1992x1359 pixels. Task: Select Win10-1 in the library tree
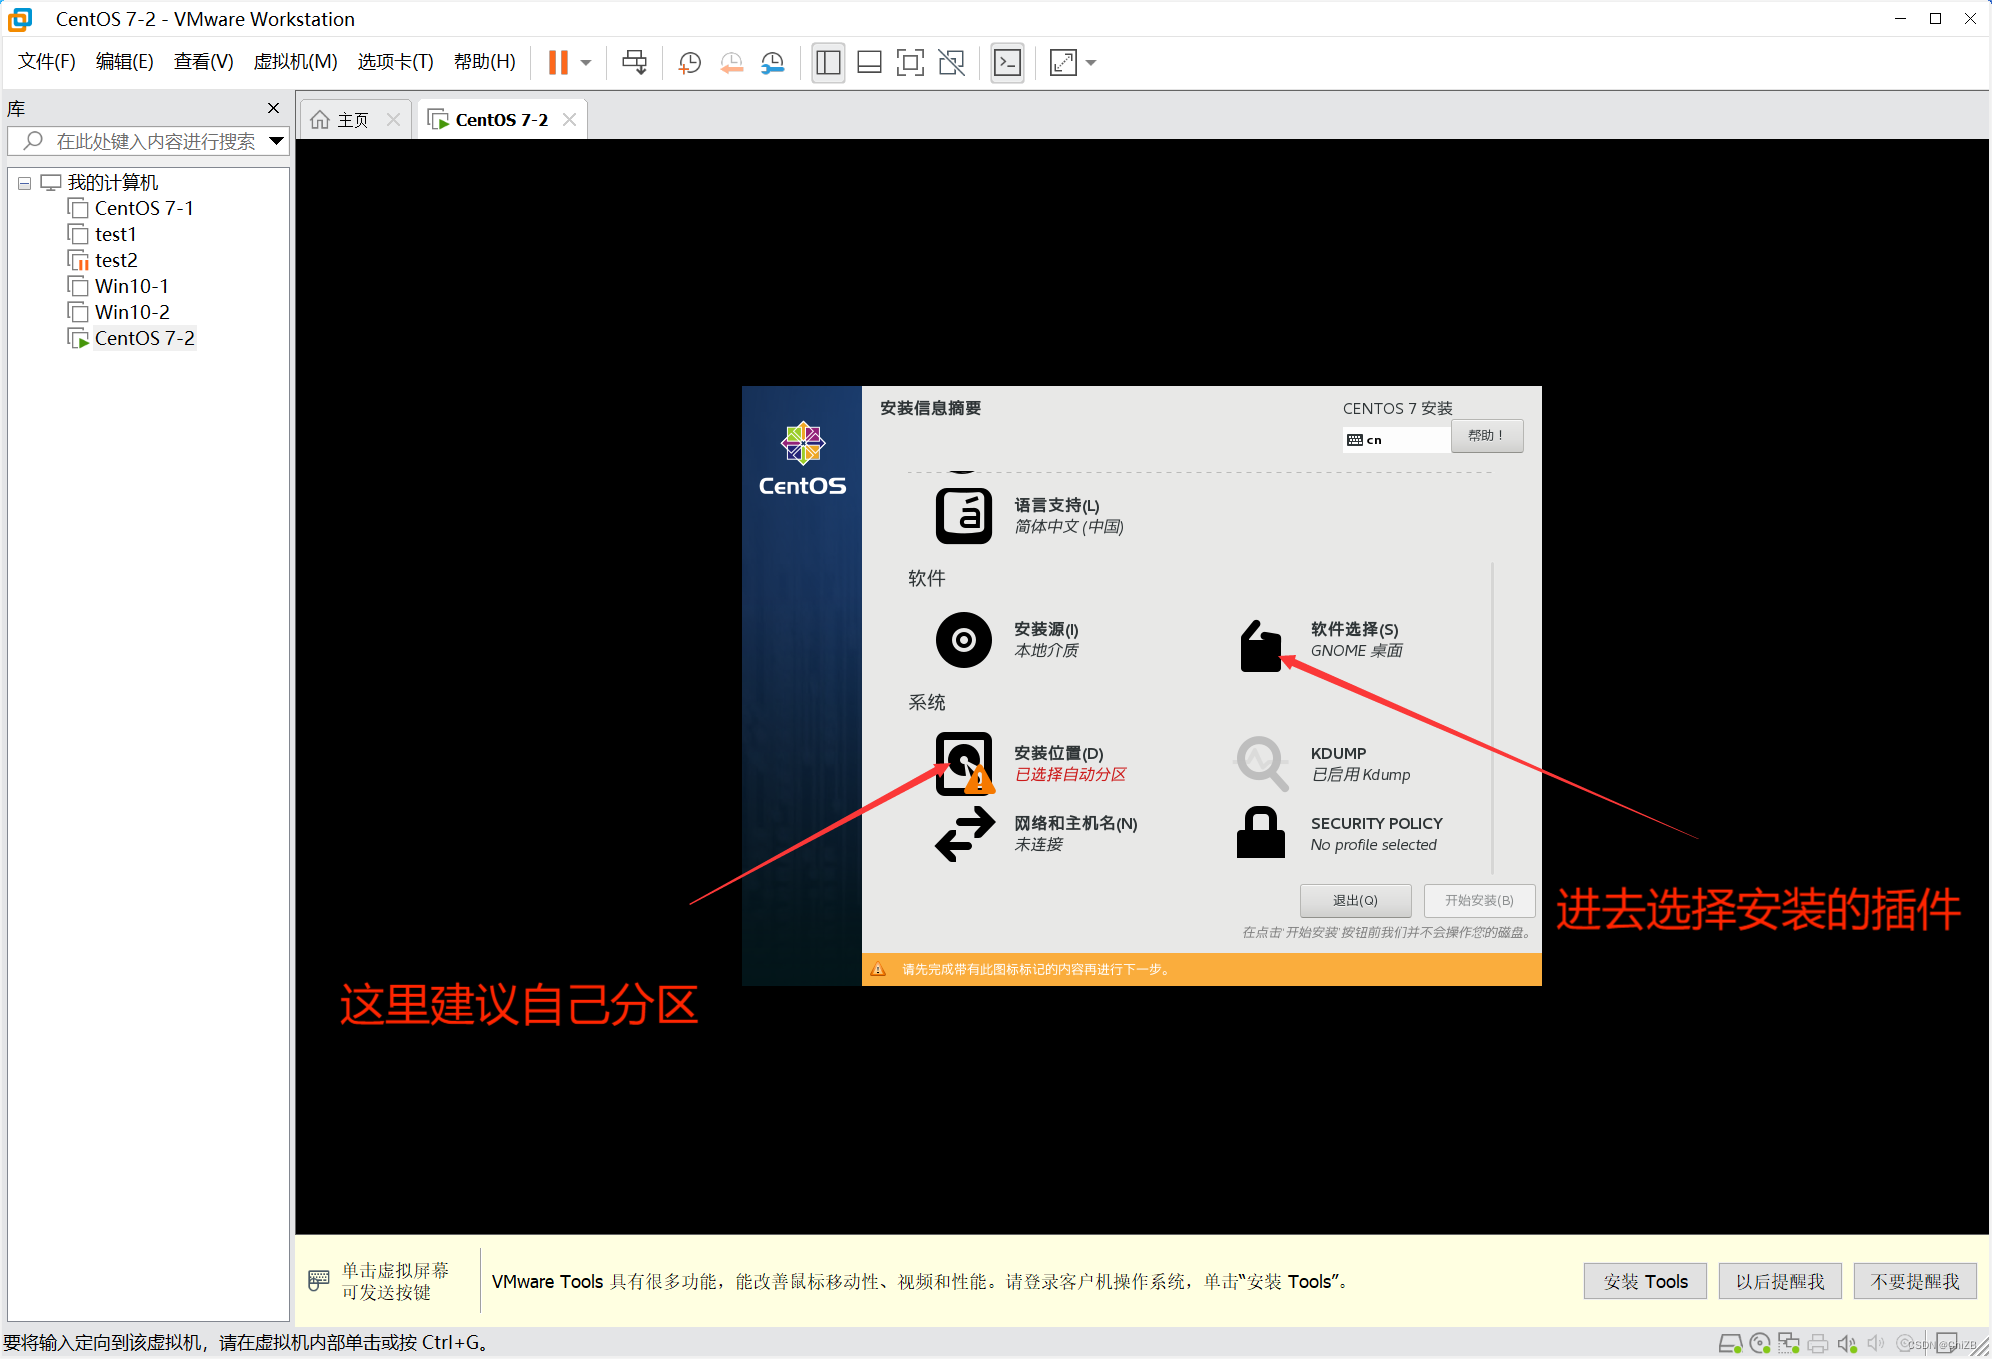[131, 286]
